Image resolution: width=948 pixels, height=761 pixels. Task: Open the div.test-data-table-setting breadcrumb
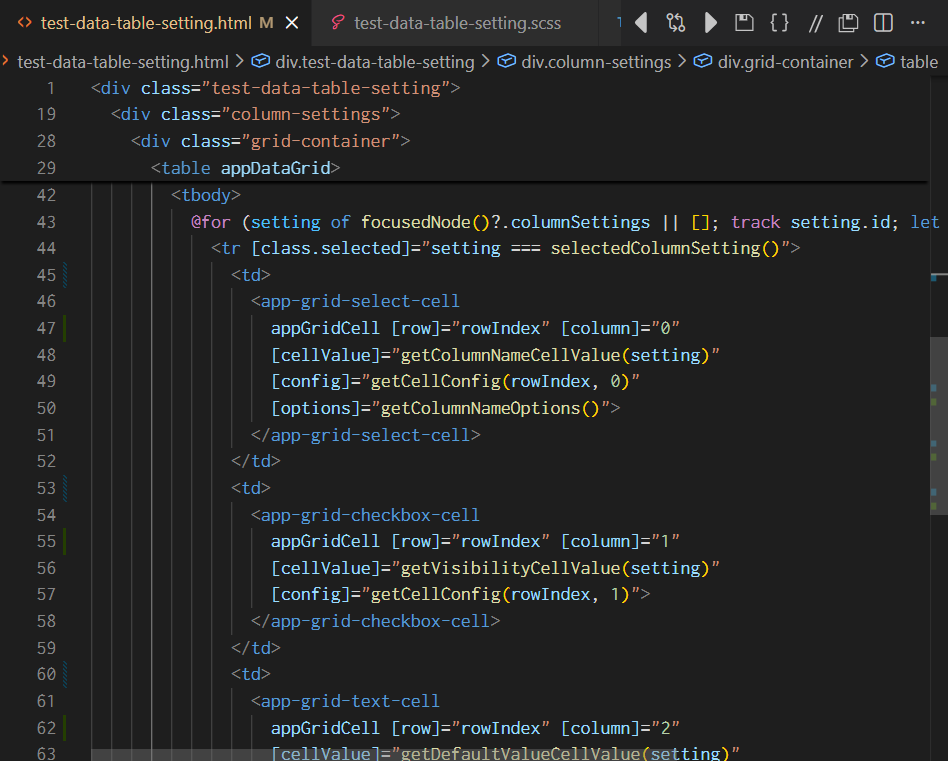coord(375,62)
